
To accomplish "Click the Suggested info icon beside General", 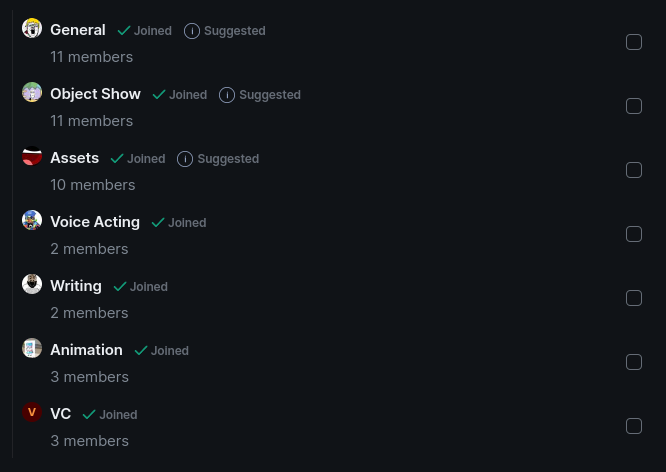I will pos(192,31).
